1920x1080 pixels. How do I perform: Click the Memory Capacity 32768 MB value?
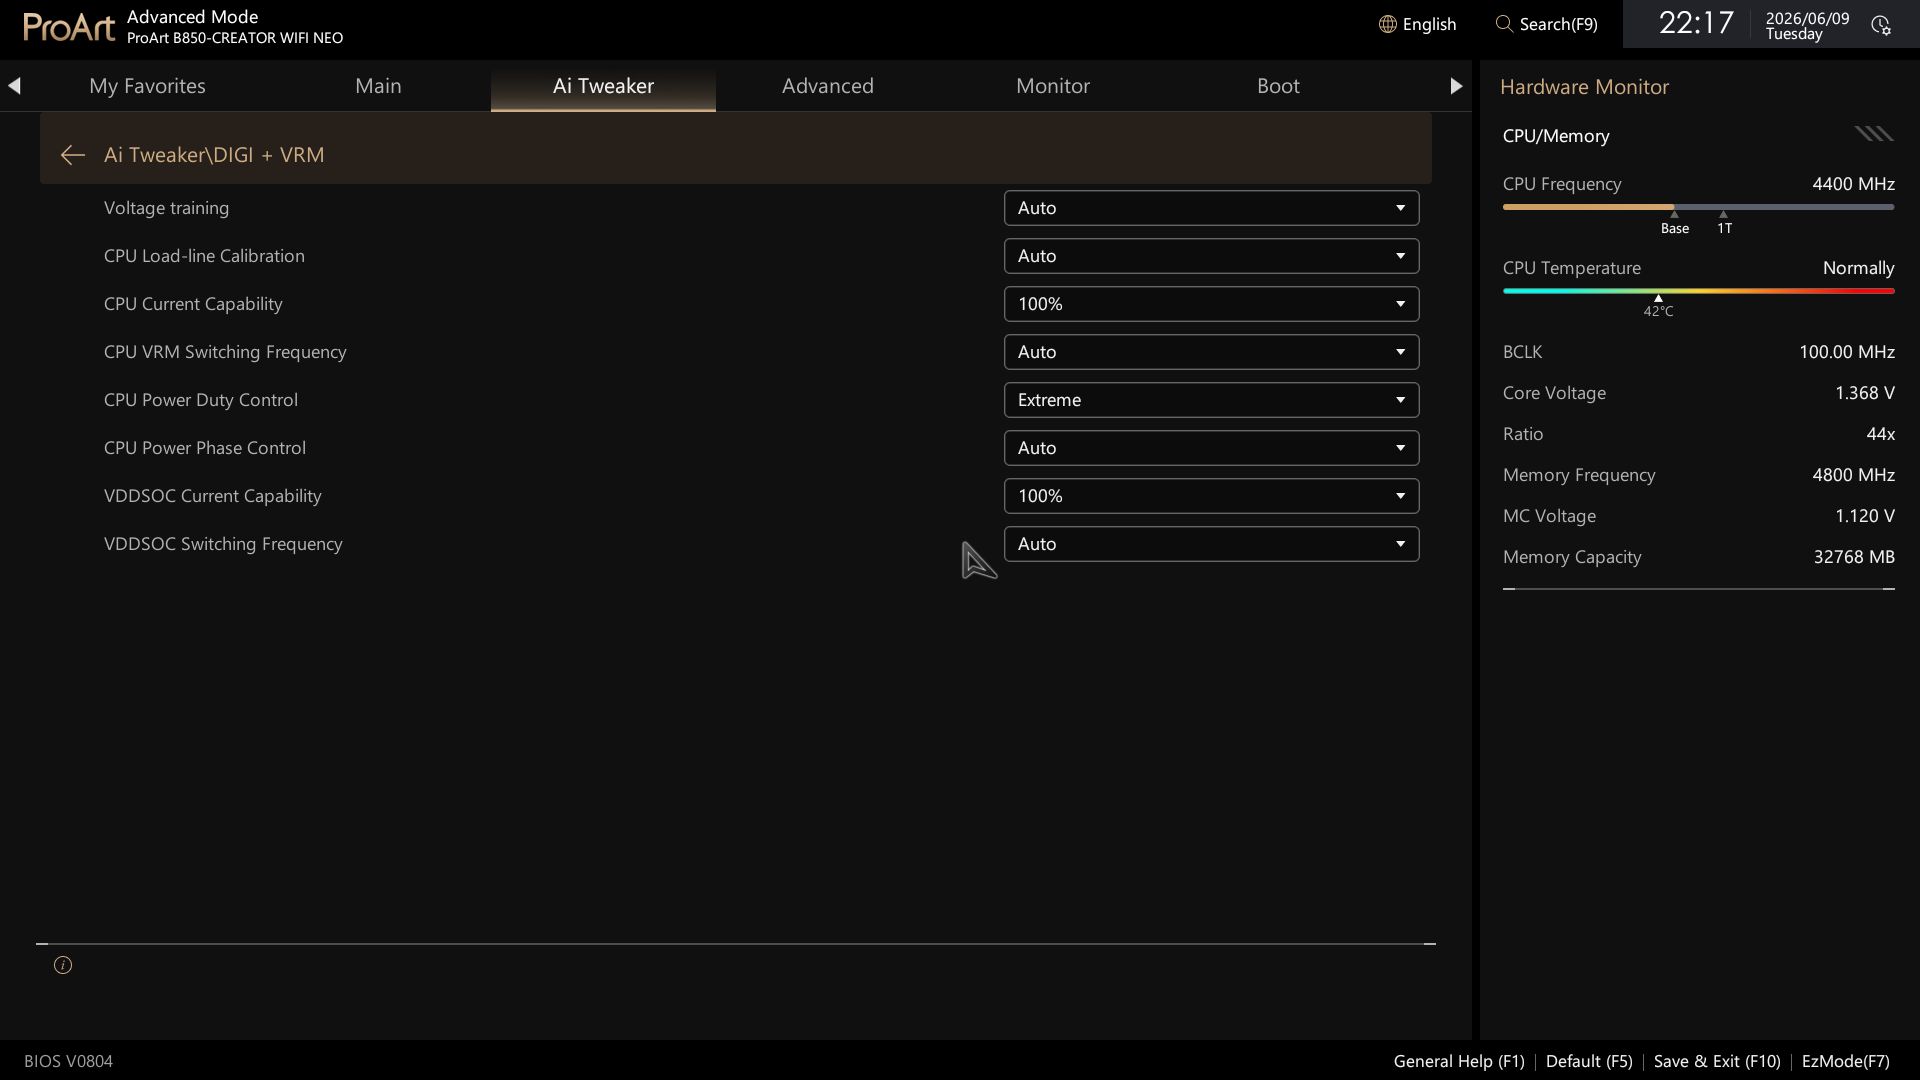point(1854,557)
